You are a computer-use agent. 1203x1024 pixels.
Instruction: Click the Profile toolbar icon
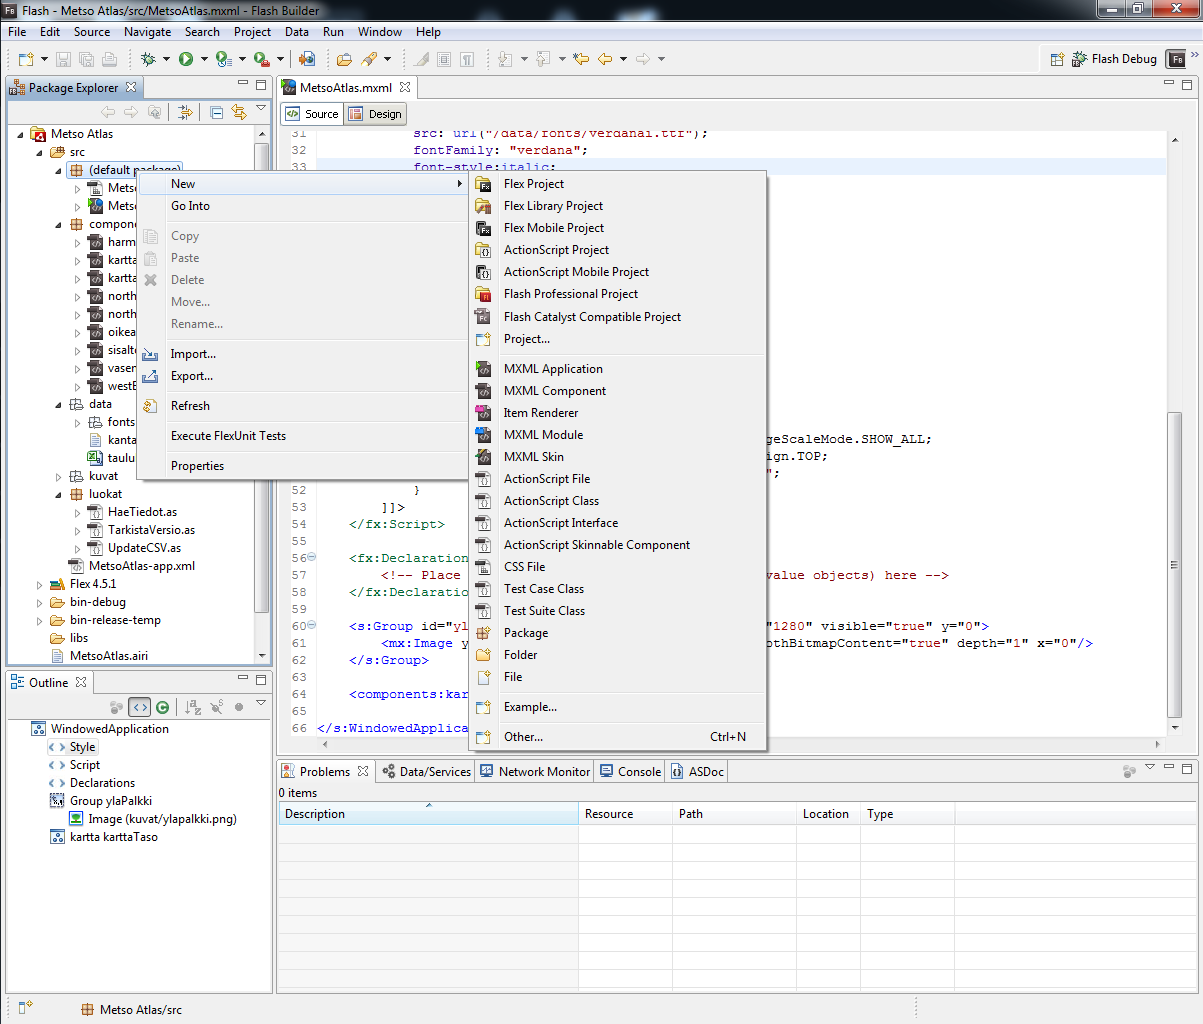coord(224,59)
